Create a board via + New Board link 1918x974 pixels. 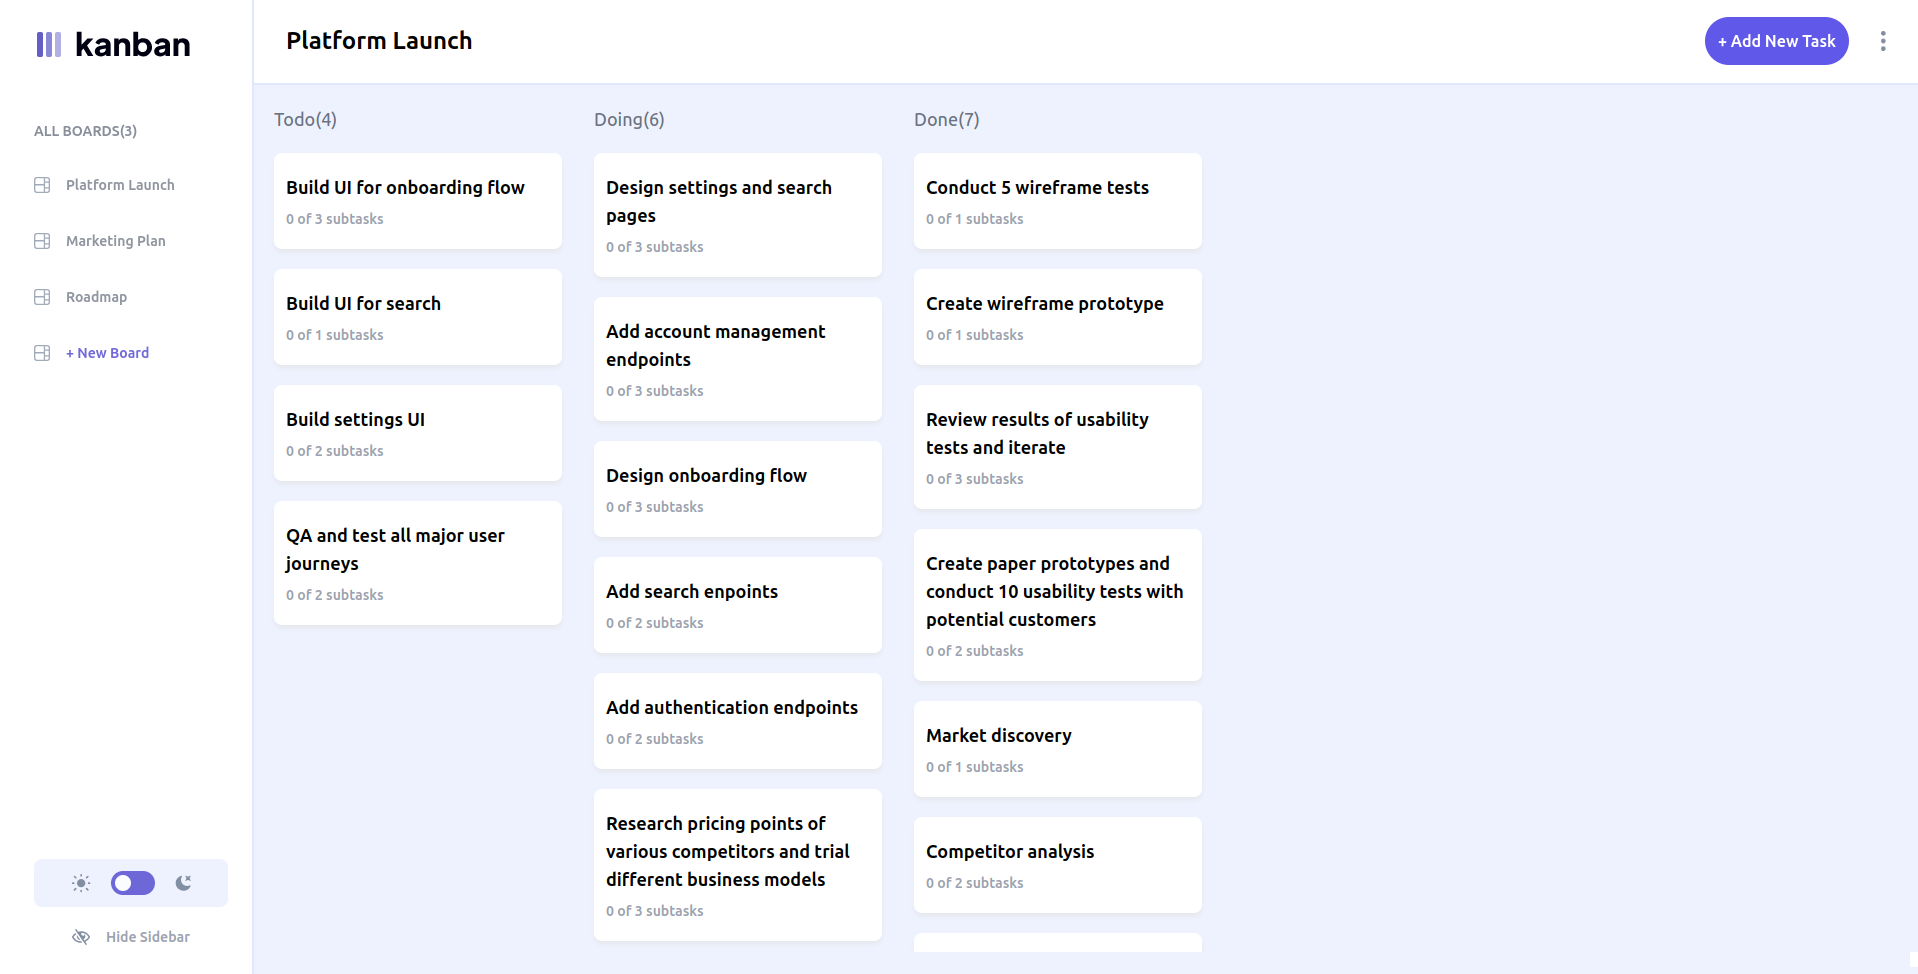(107, 353)
